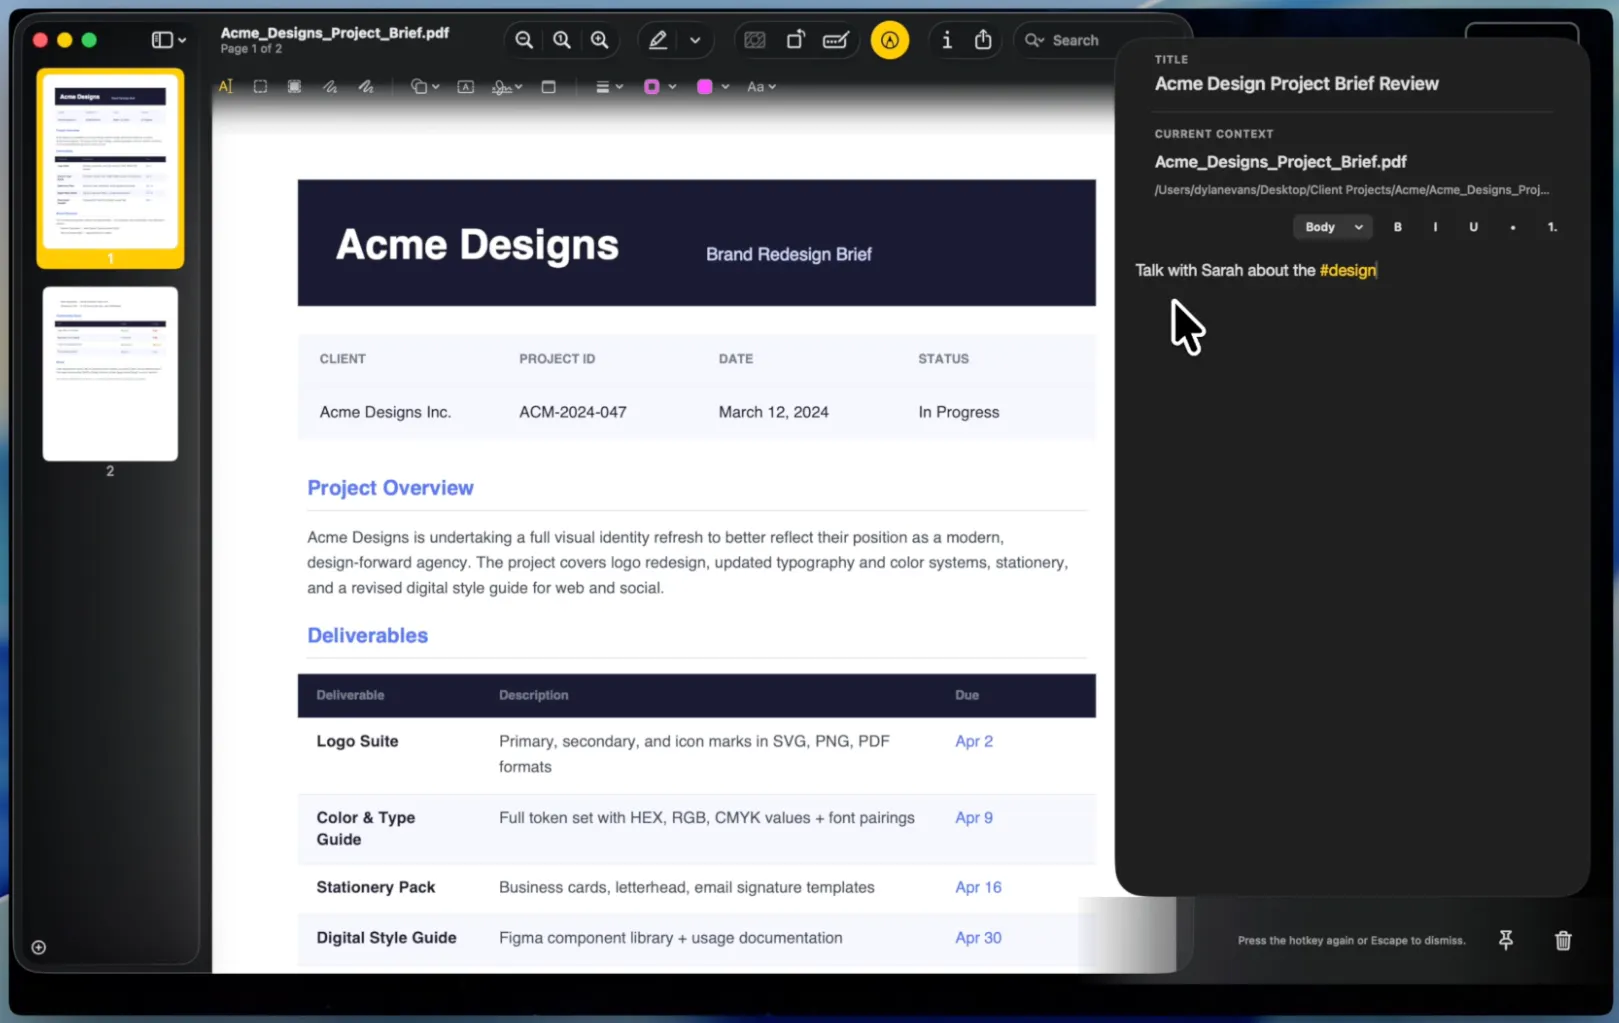Select the highlight pen tool
1619x1023 pixels.
click(x=657, y=40)
